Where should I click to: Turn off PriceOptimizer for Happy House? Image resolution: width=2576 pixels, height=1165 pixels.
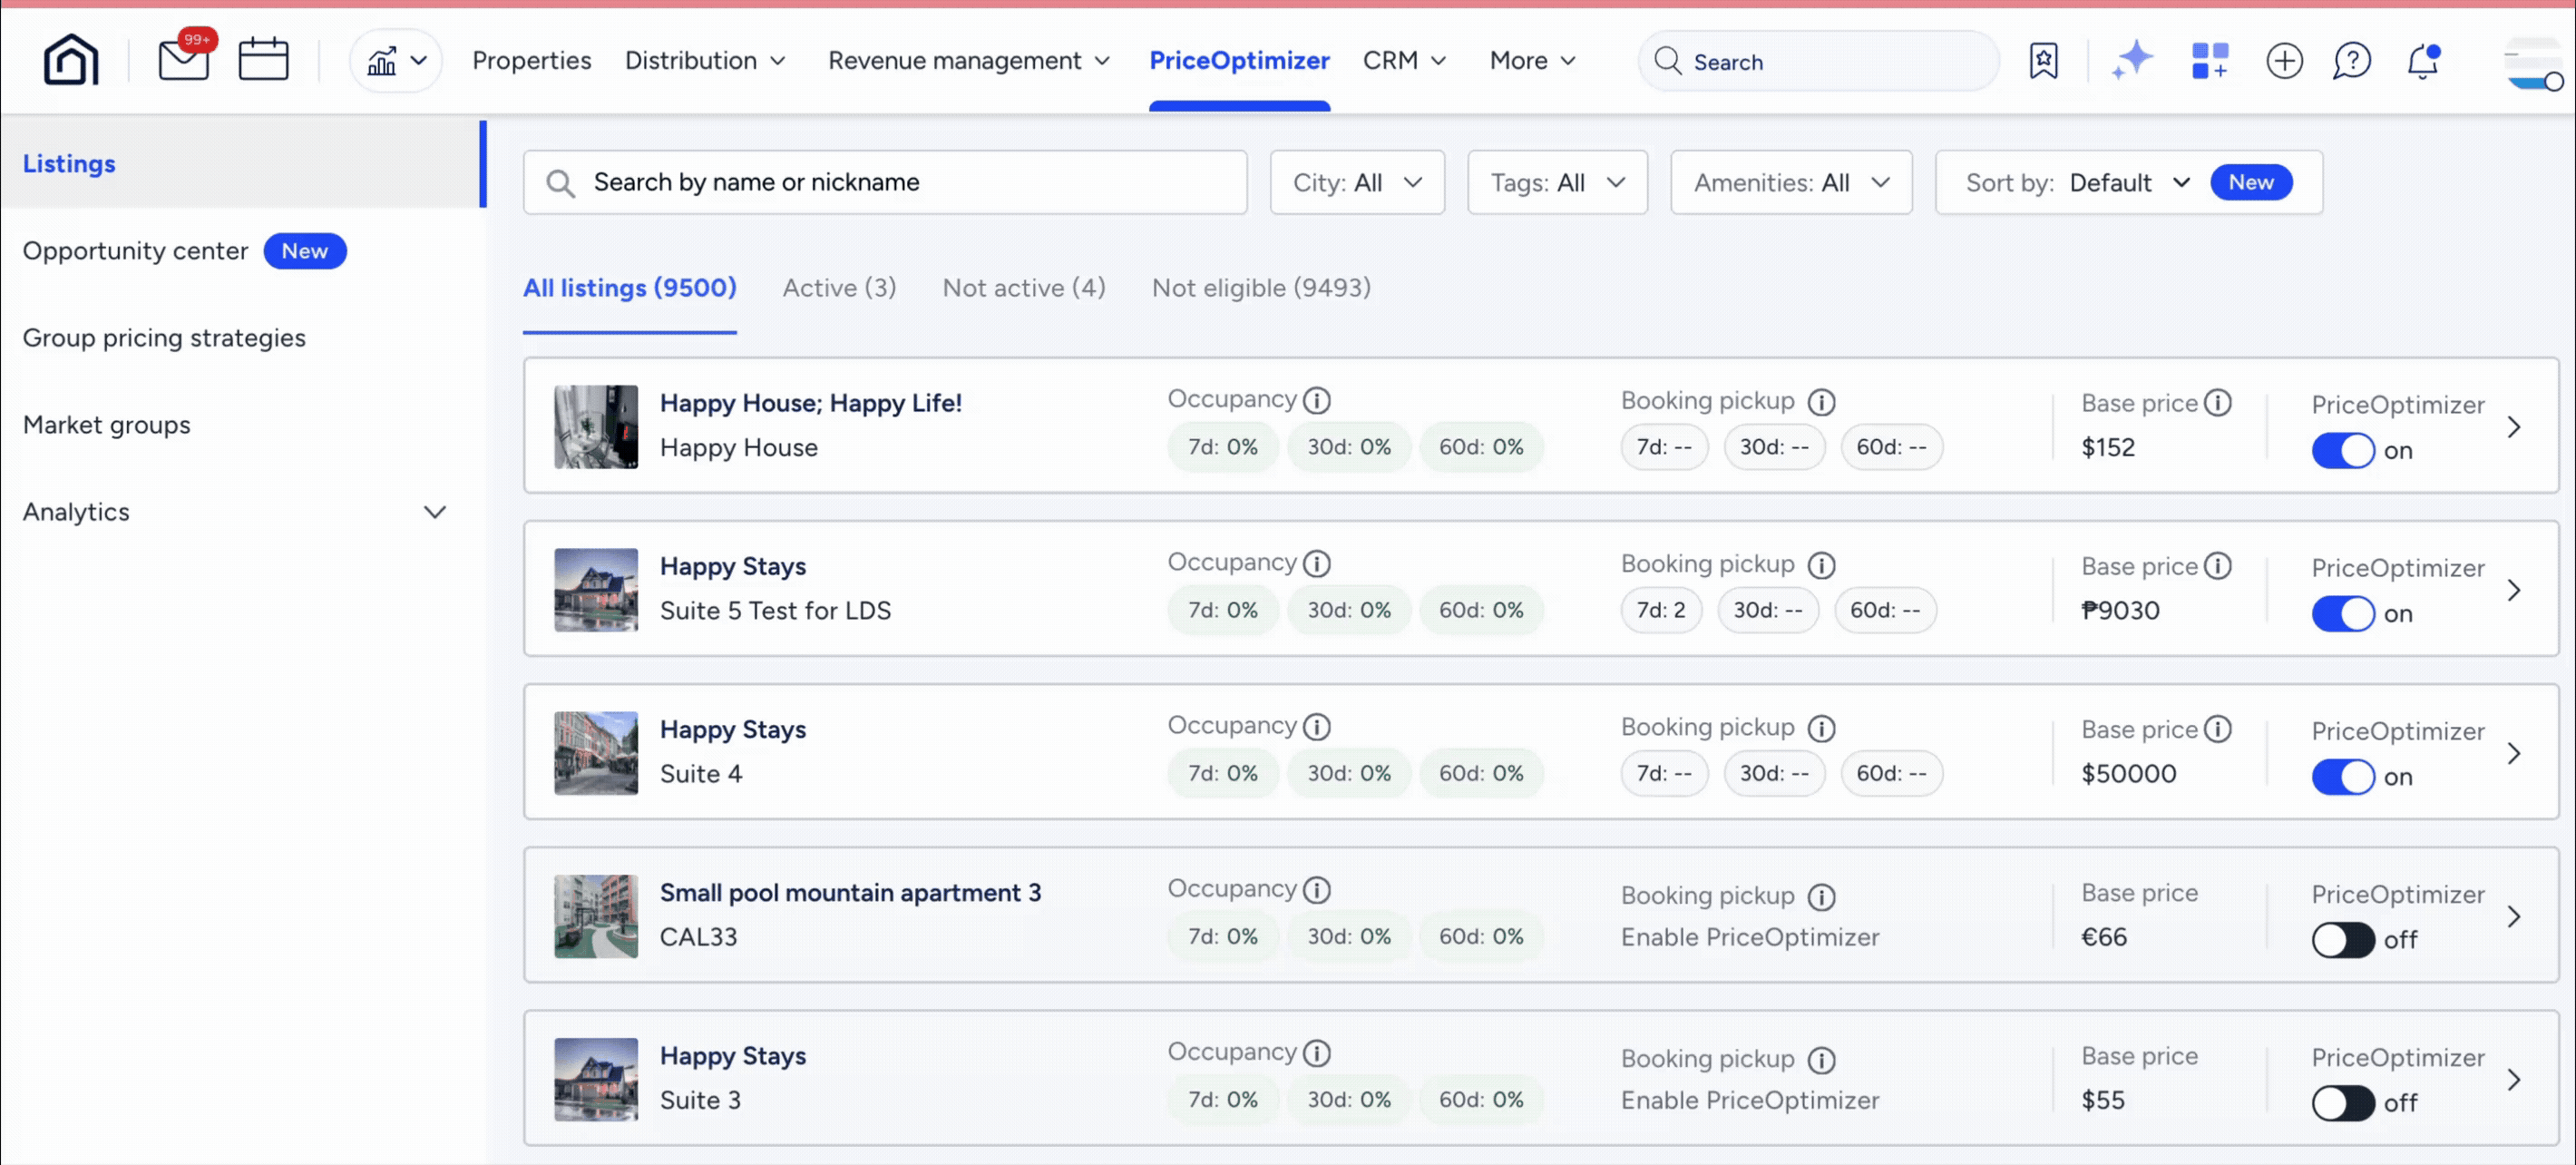2342,451
